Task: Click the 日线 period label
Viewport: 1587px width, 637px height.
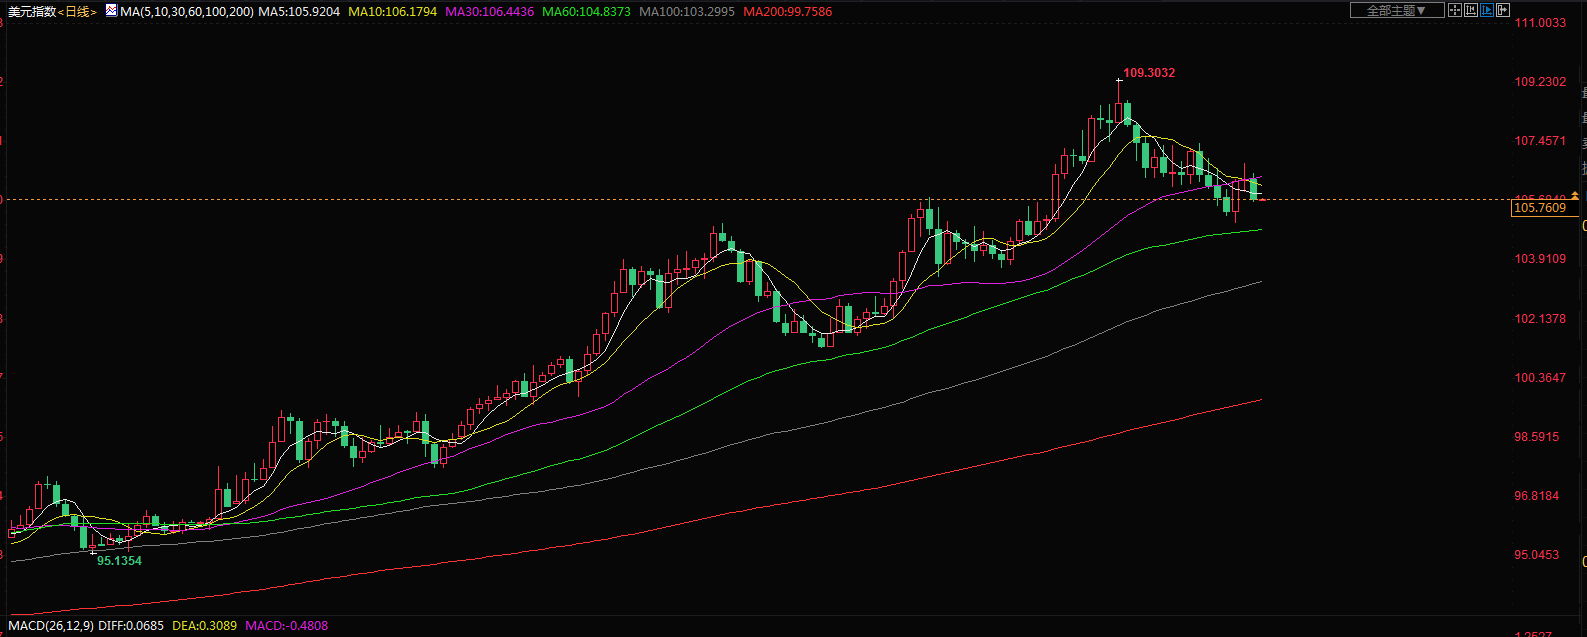Action: 76,12
